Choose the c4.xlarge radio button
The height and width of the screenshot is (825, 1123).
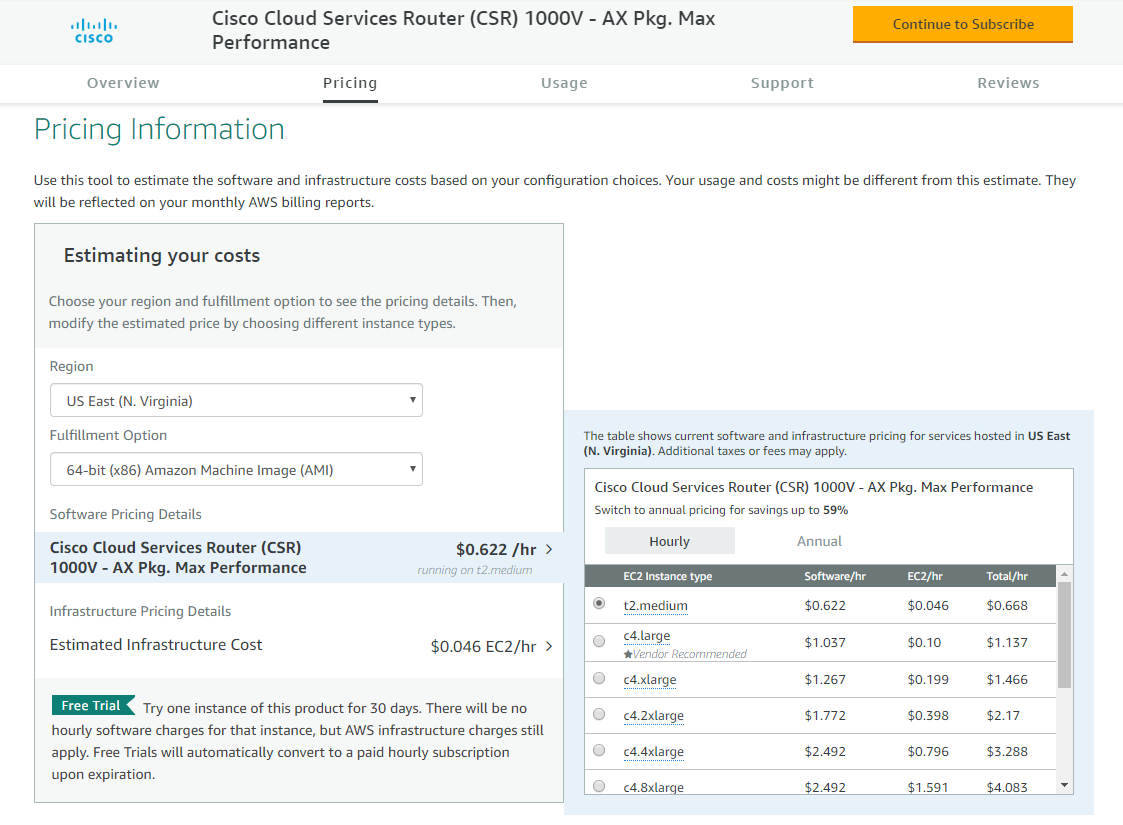point(599,678)
